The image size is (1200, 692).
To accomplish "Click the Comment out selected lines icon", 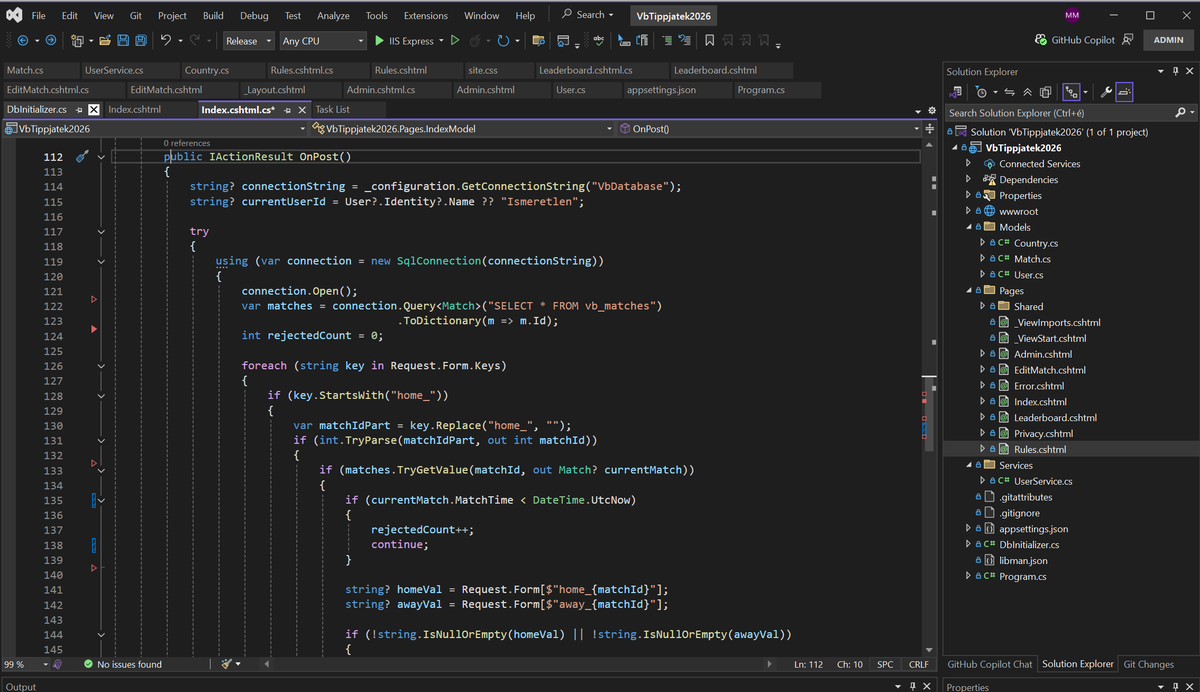I will 667,41.
